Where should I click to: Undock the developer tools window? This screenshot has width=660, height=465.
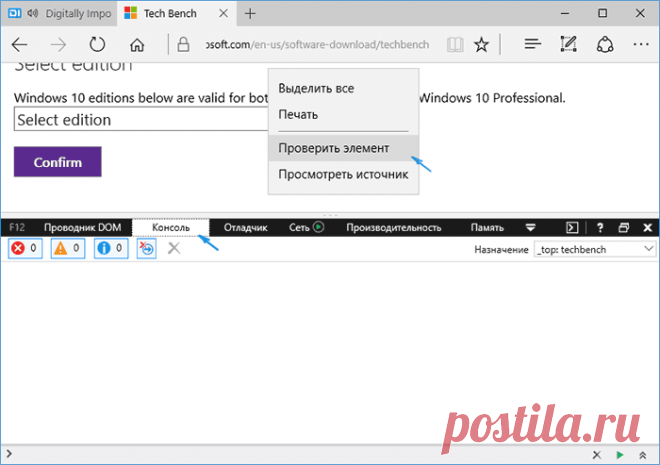tap(624, 228)
